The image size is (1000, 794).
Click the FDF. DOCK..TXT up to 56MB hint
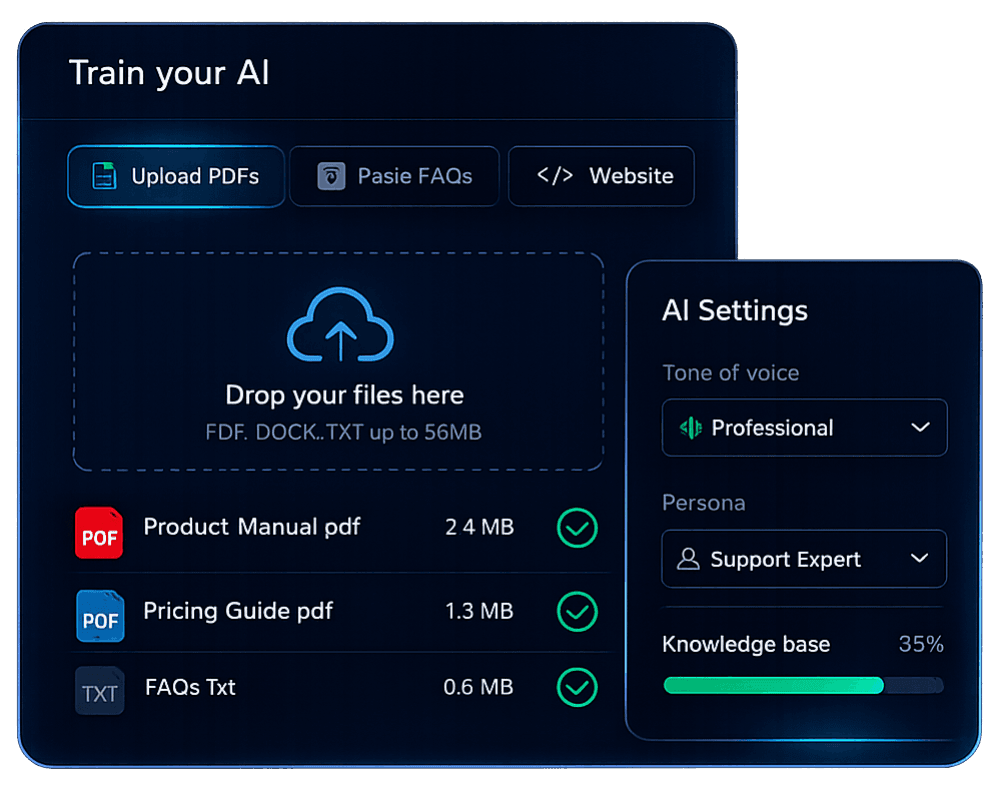(344, 432)
